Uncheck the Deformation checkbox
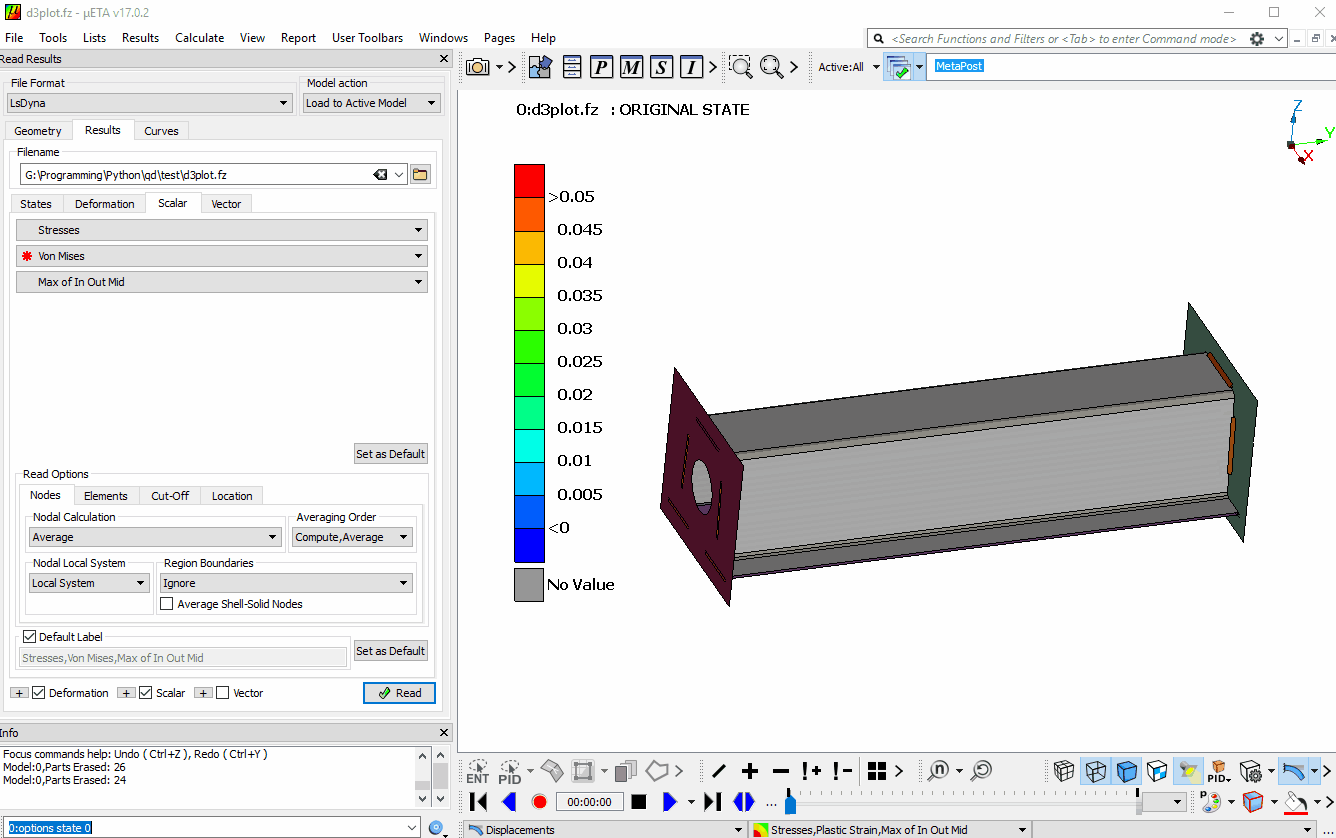 coord(39,693)
